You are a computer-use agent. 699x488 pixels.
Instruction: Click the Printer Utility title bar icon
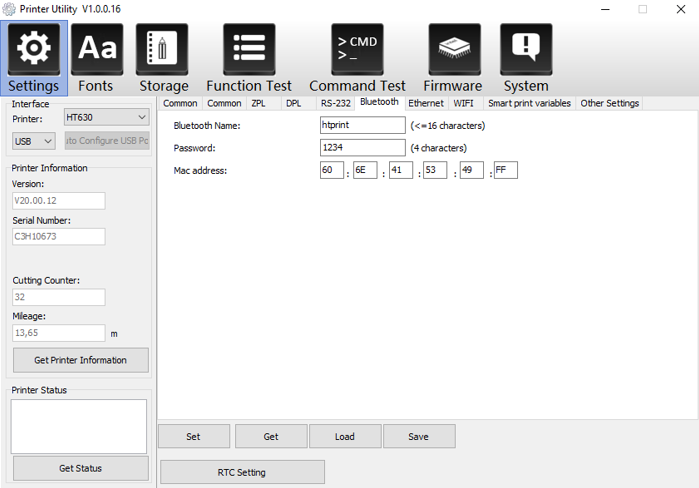point(9,9)
